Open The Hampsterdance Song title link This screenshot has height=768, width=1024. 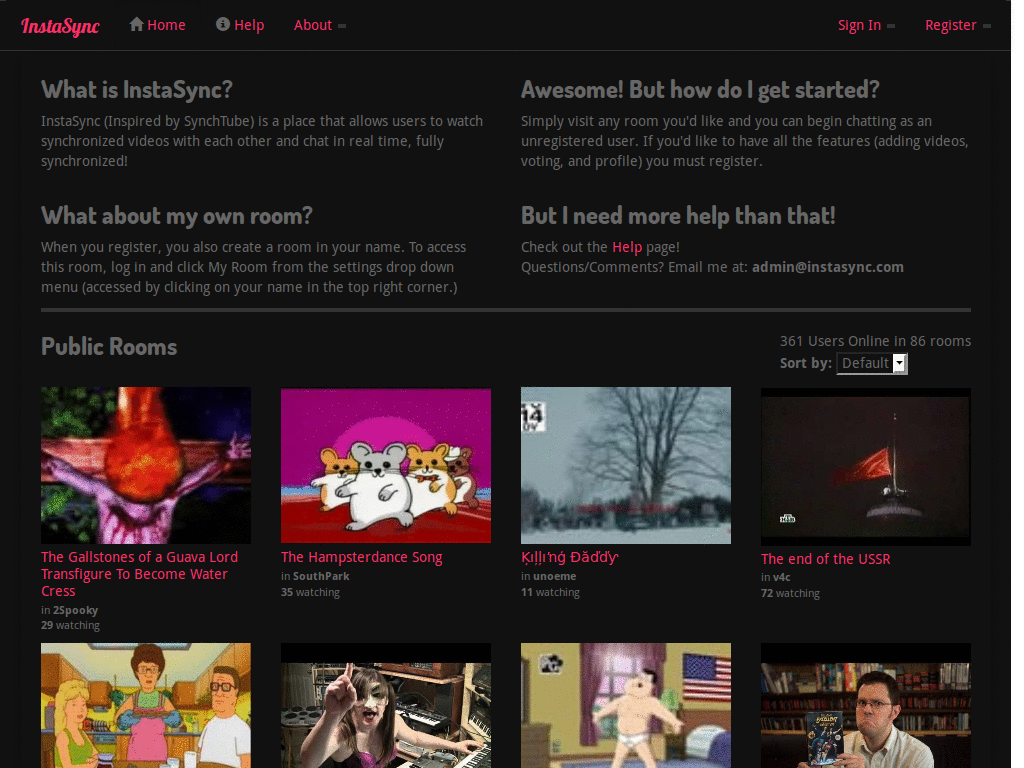(361, 557)
